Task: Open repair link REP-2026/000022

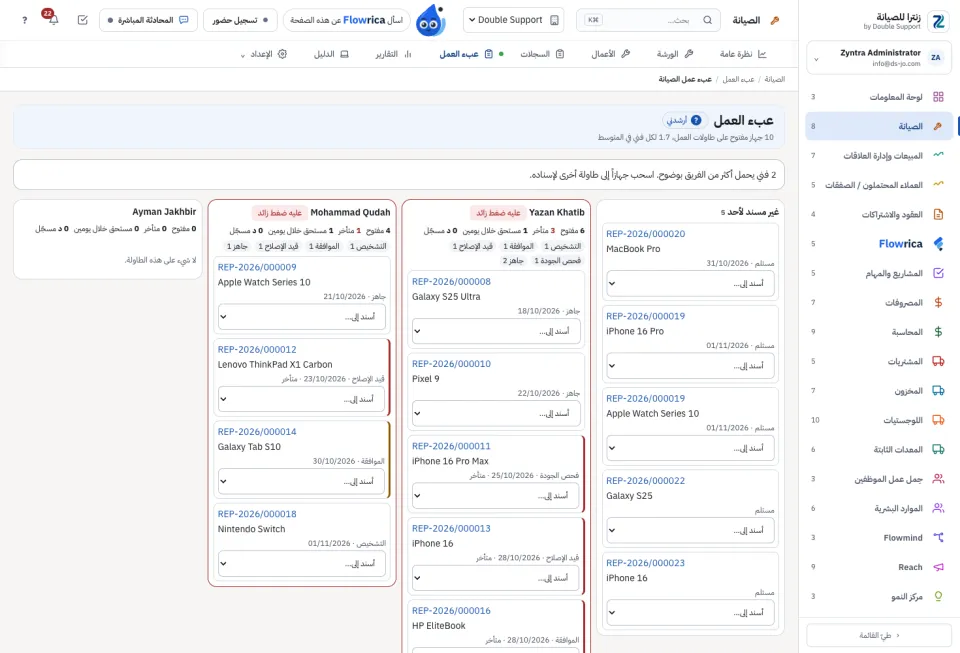Action: pyautogui.click(x=645, y=481)
